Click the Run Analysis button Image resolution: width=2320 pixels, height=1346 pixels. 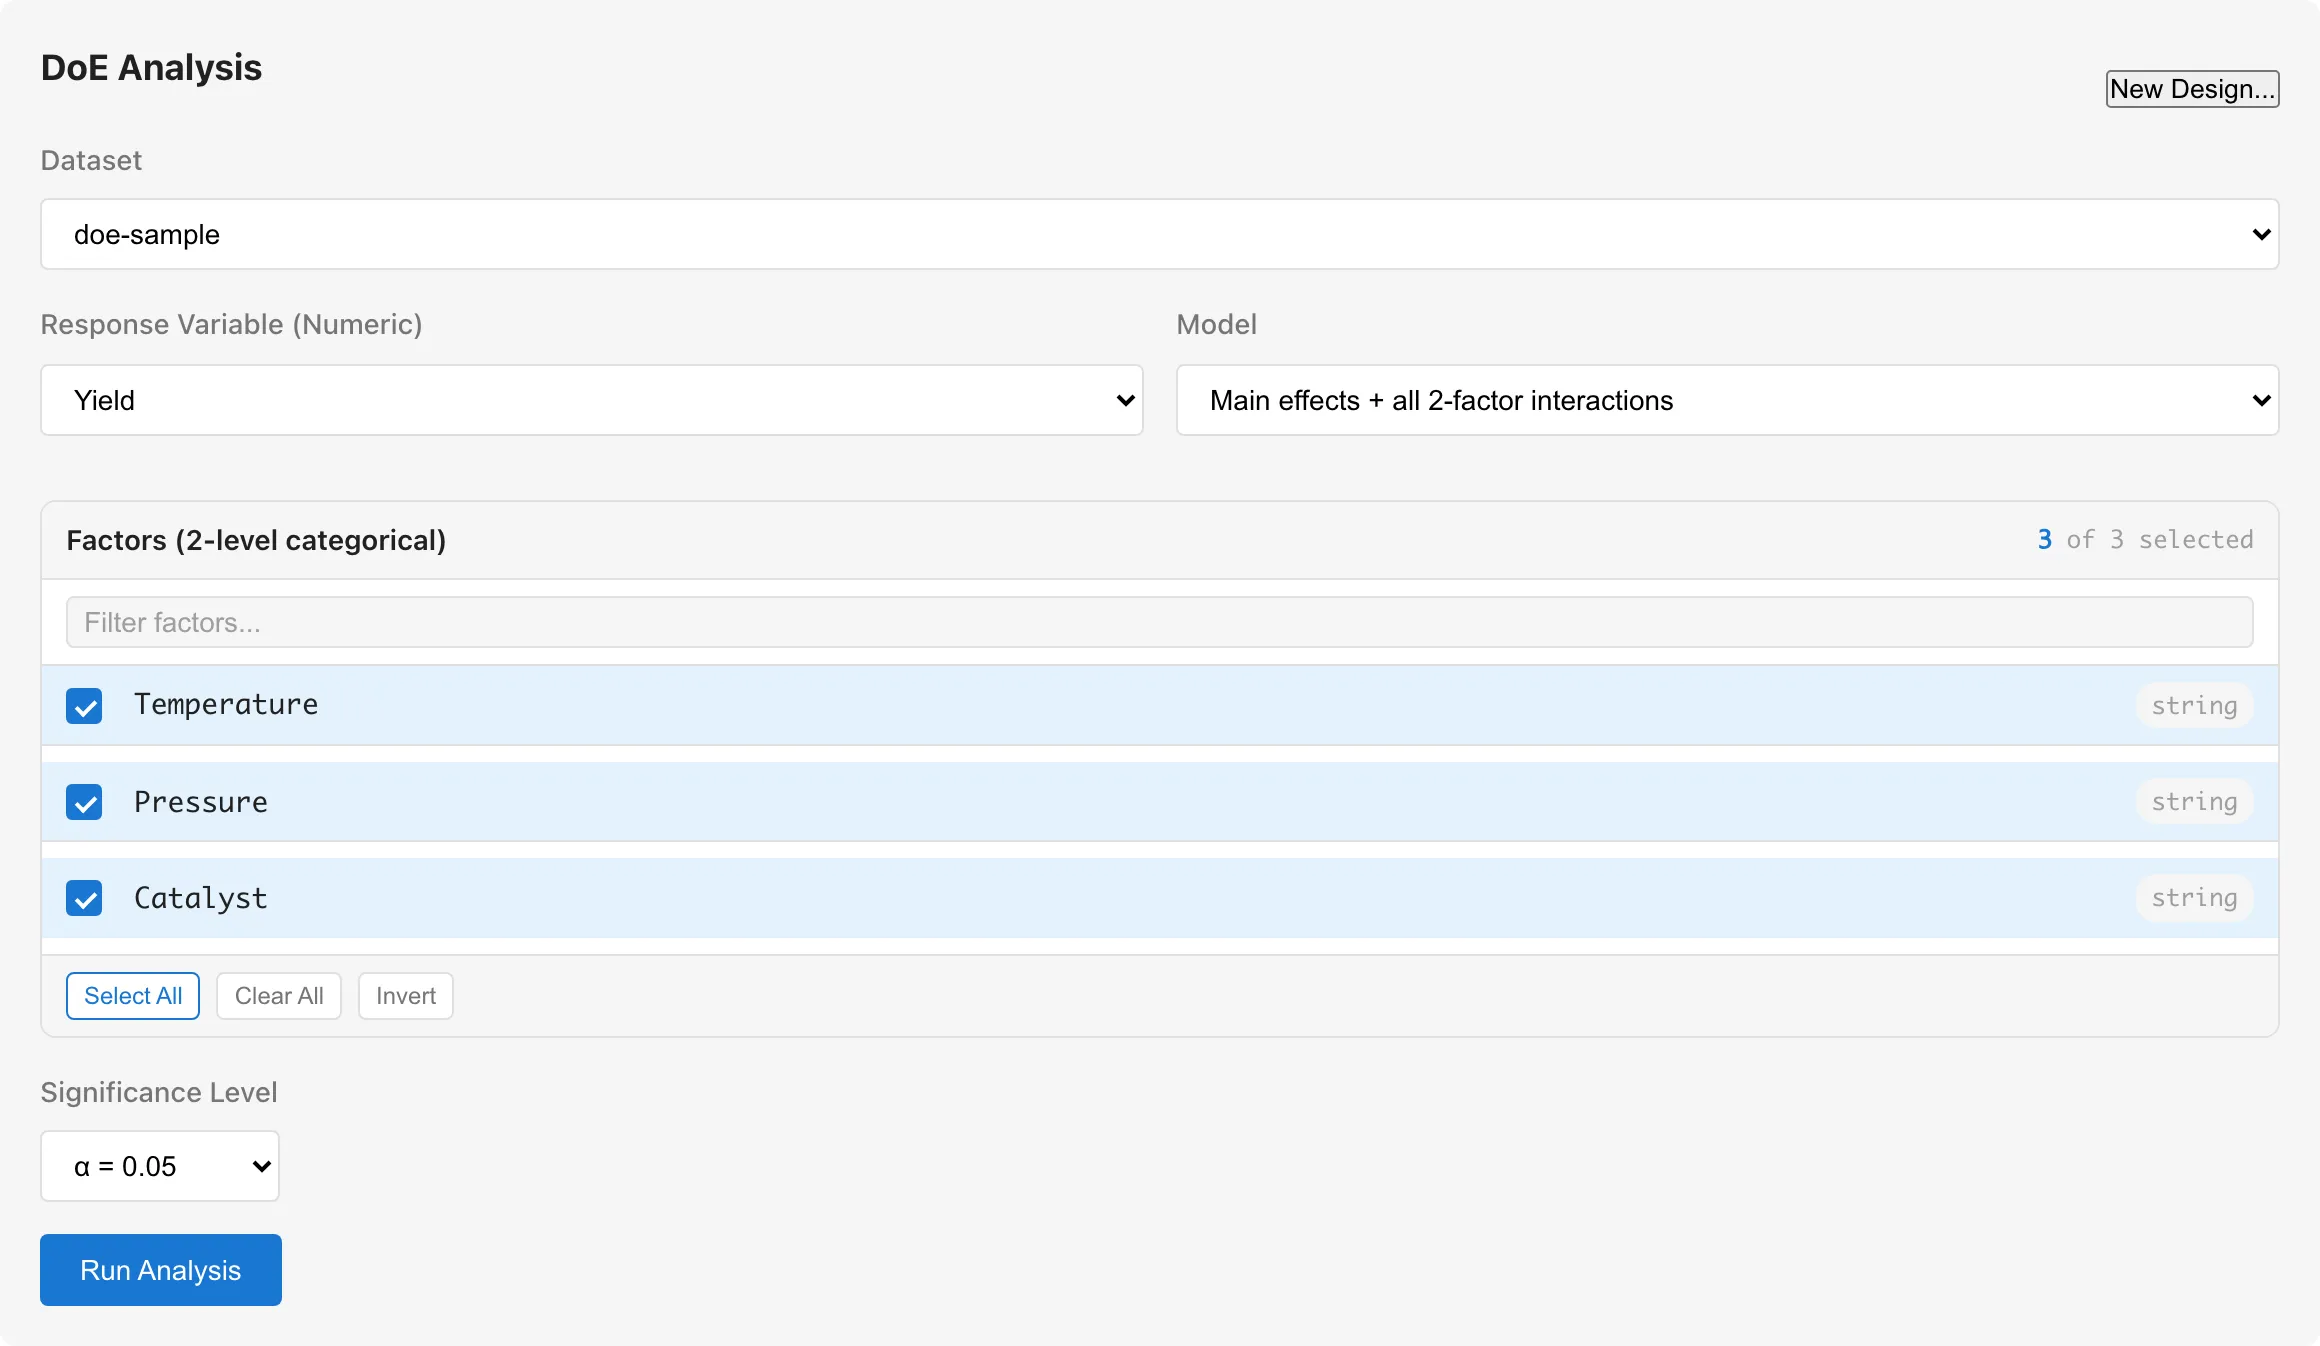[161, 1270]
